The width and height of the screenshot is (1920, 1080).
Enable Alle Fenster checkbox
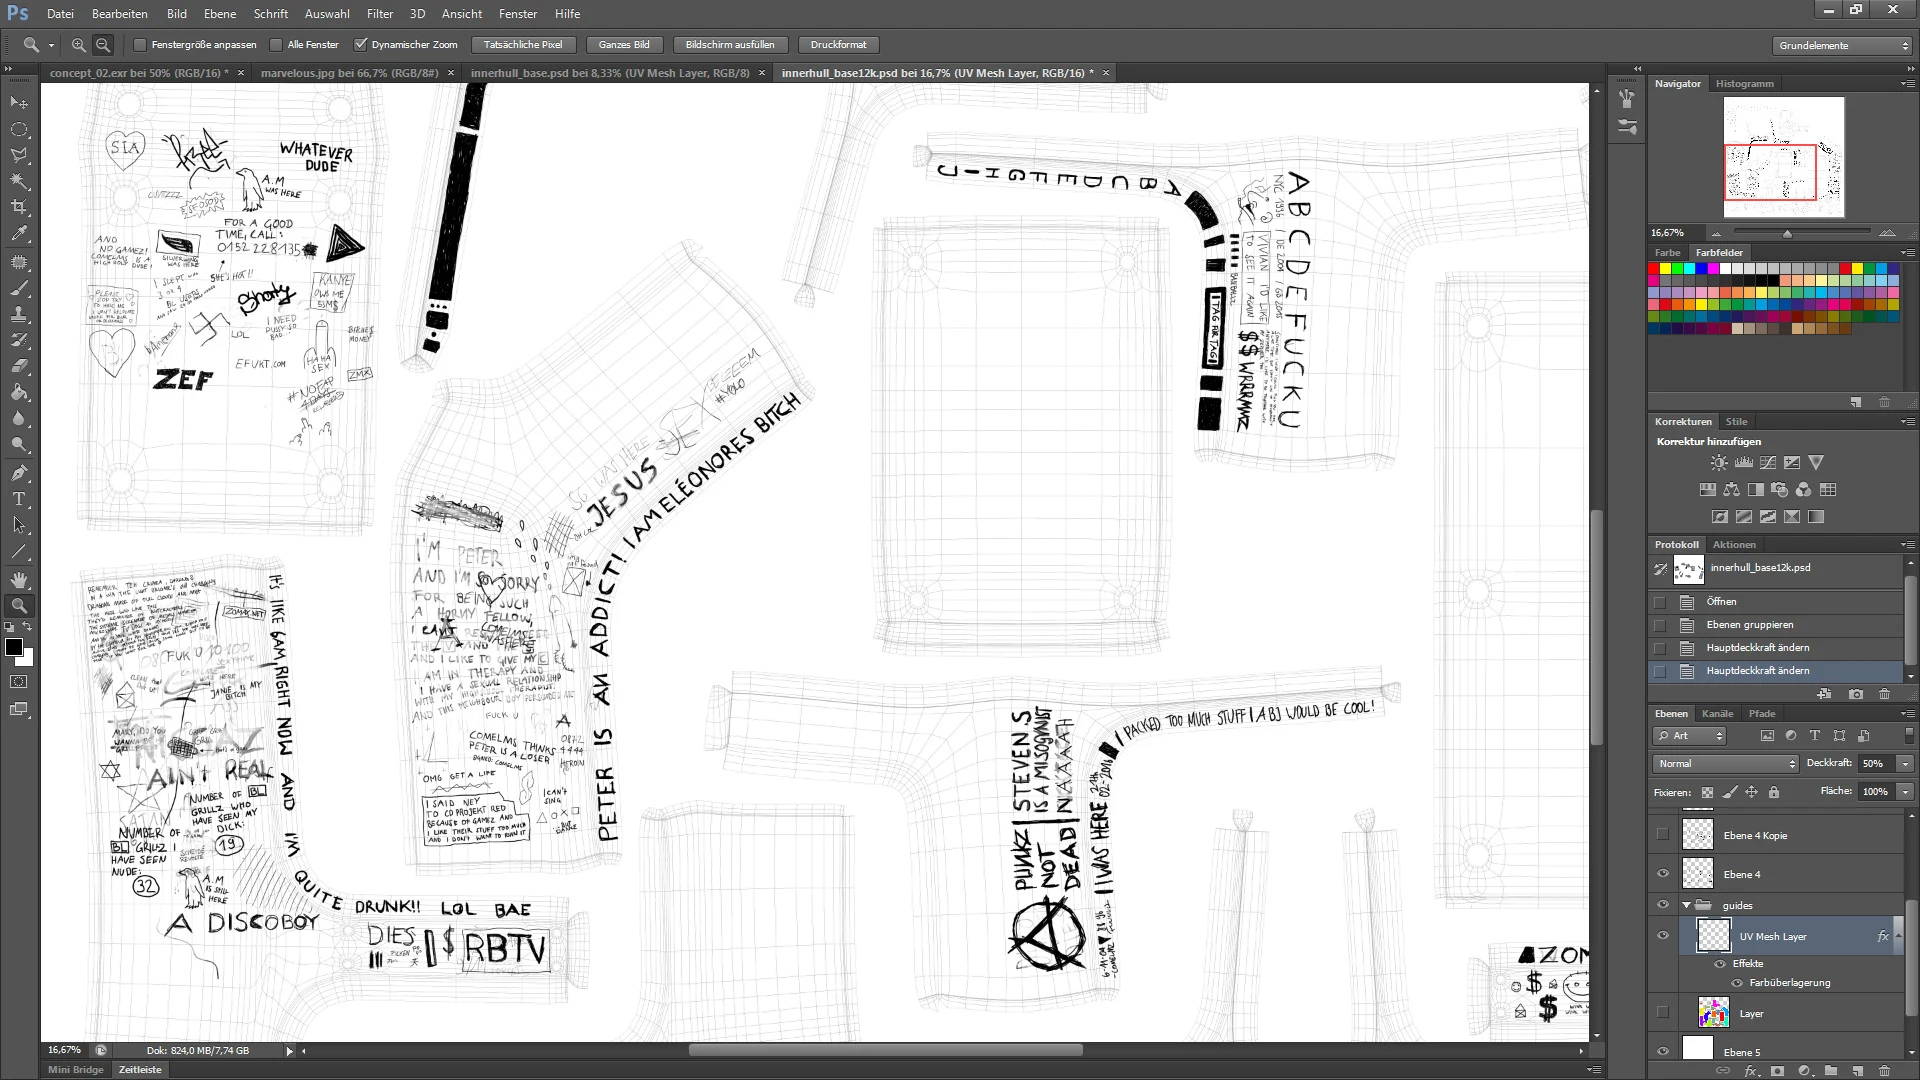pos(276,45)
